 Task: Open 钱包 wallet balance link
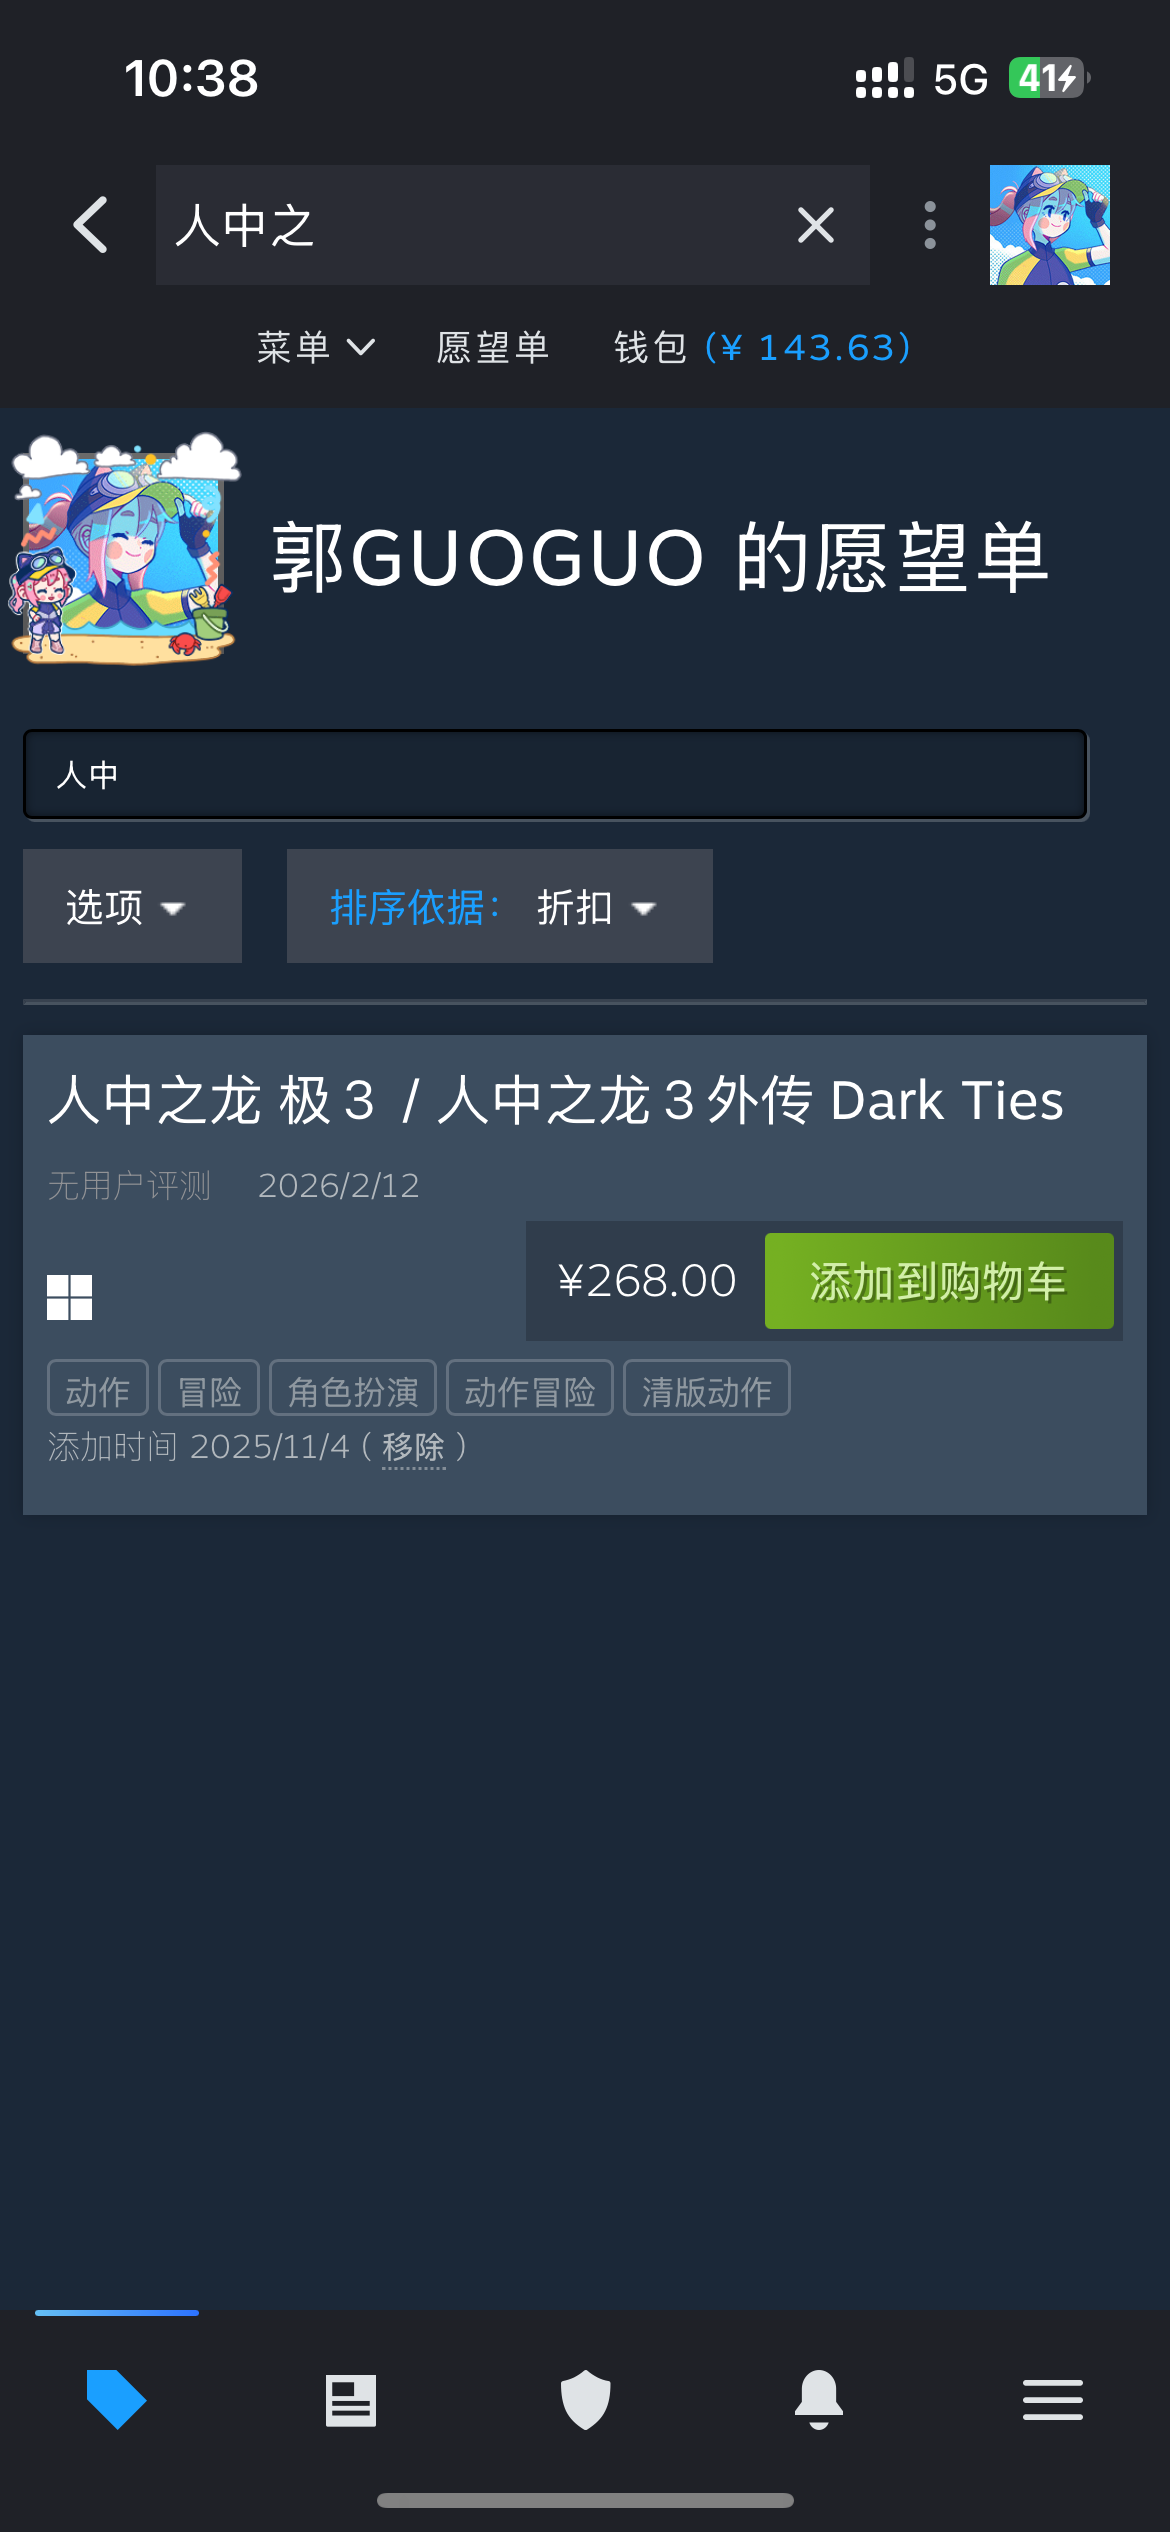tap(763, 348)
